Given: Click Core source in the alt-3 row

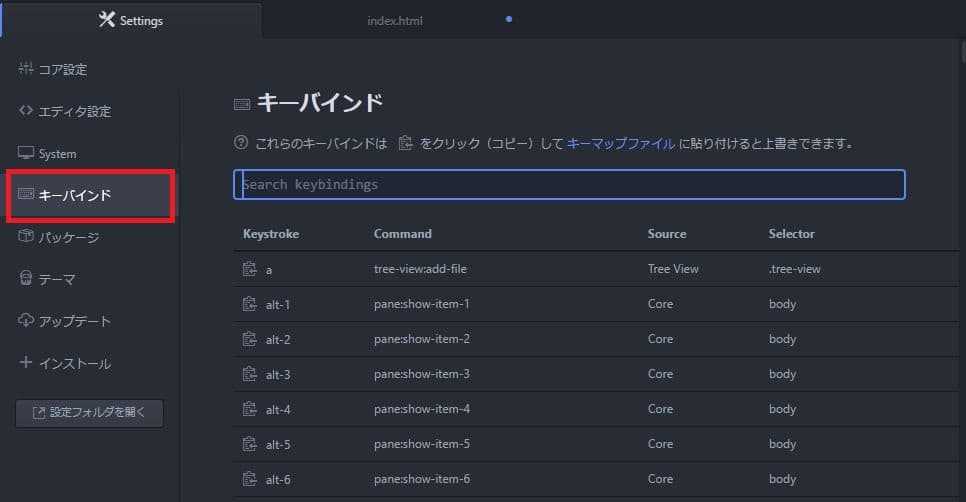Looking at the screenshot, I should point(660,374).
